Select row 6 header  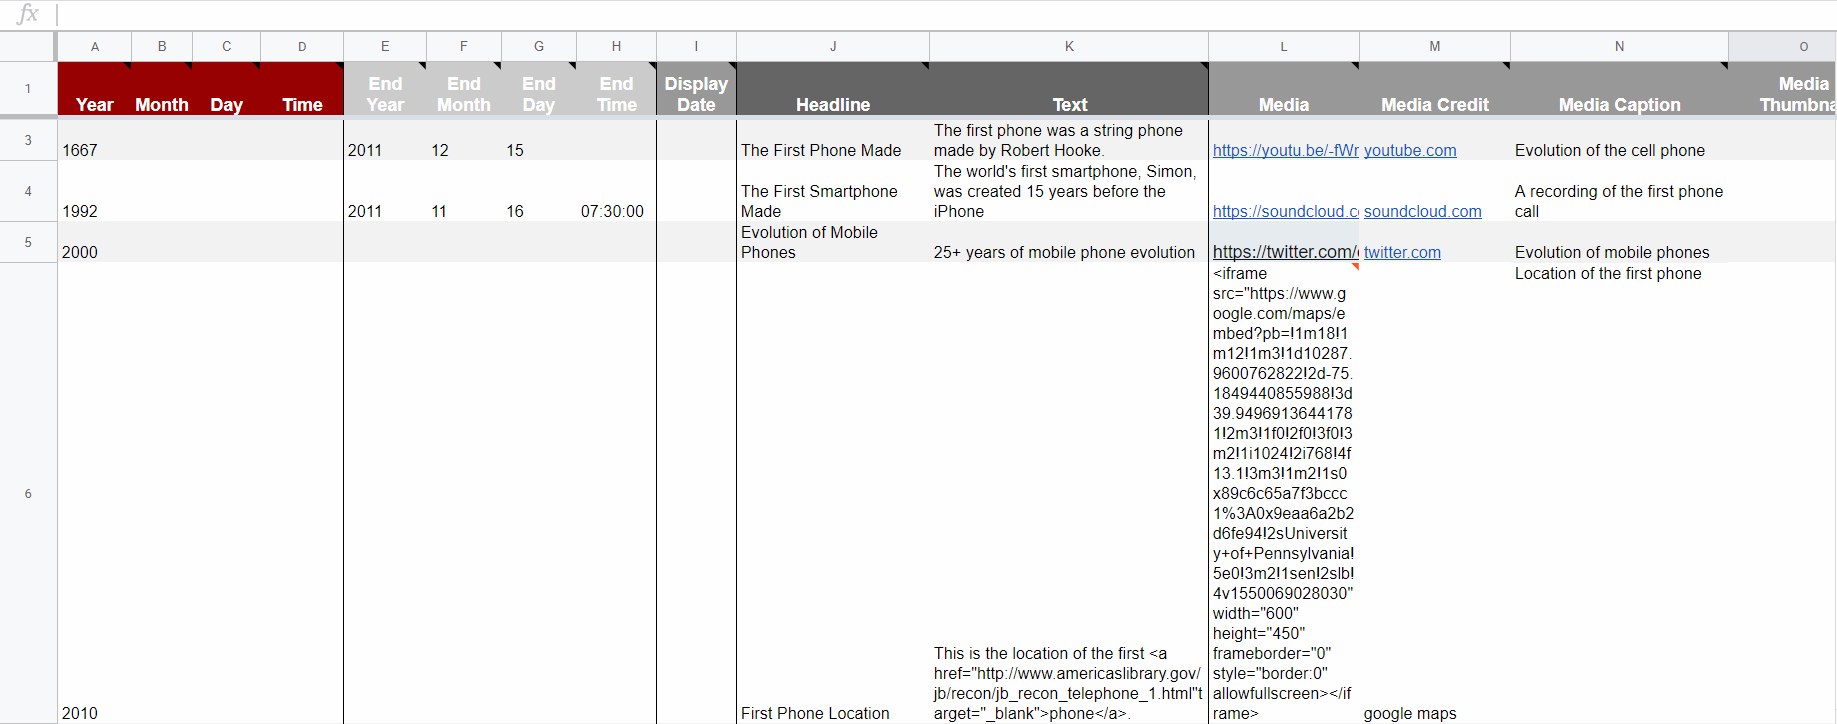[x=28, y=493]
